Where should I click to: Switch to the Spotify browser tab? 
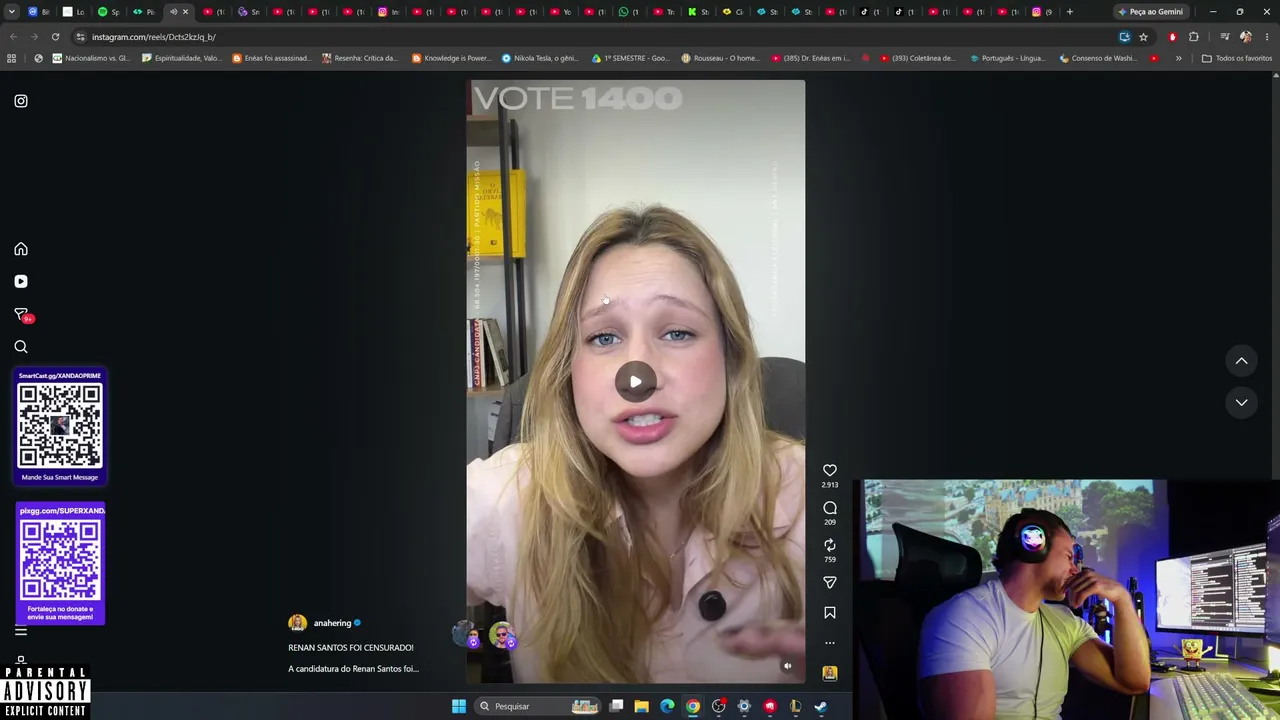107,12
